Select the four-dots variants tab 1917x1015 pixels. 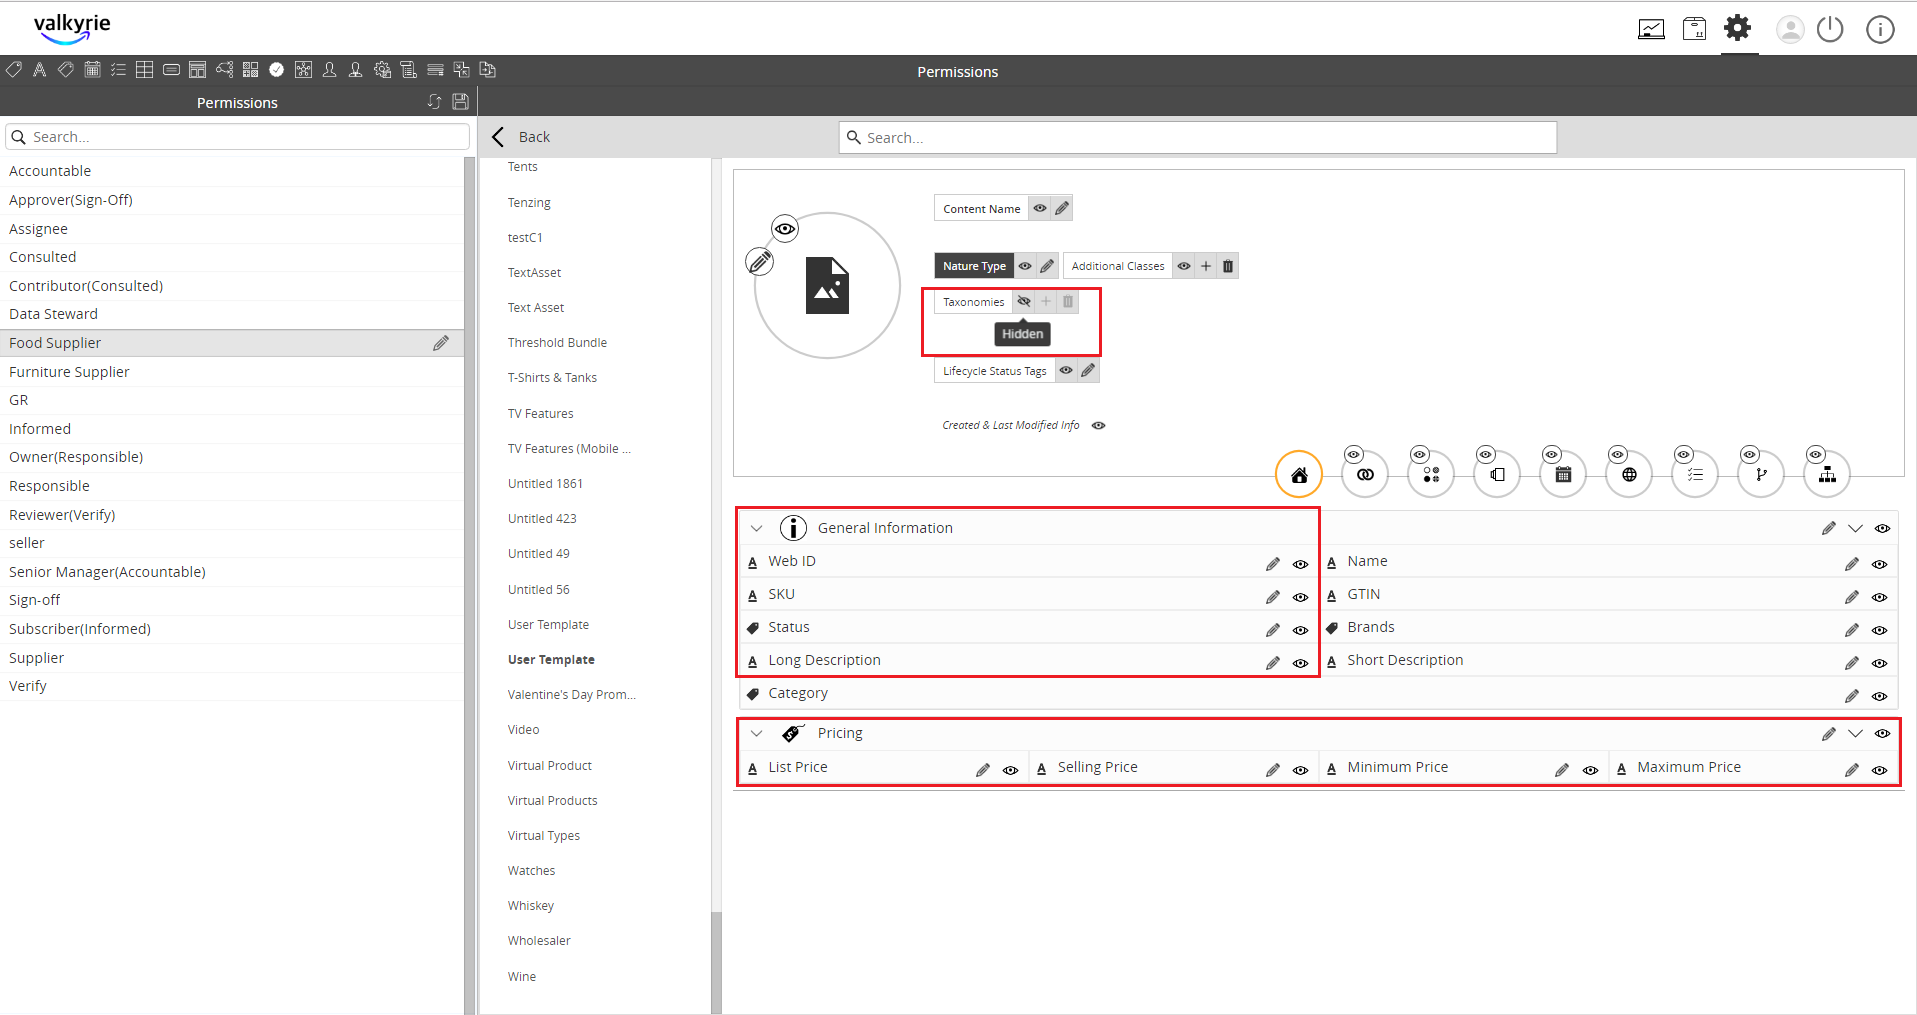[1431, 475]
